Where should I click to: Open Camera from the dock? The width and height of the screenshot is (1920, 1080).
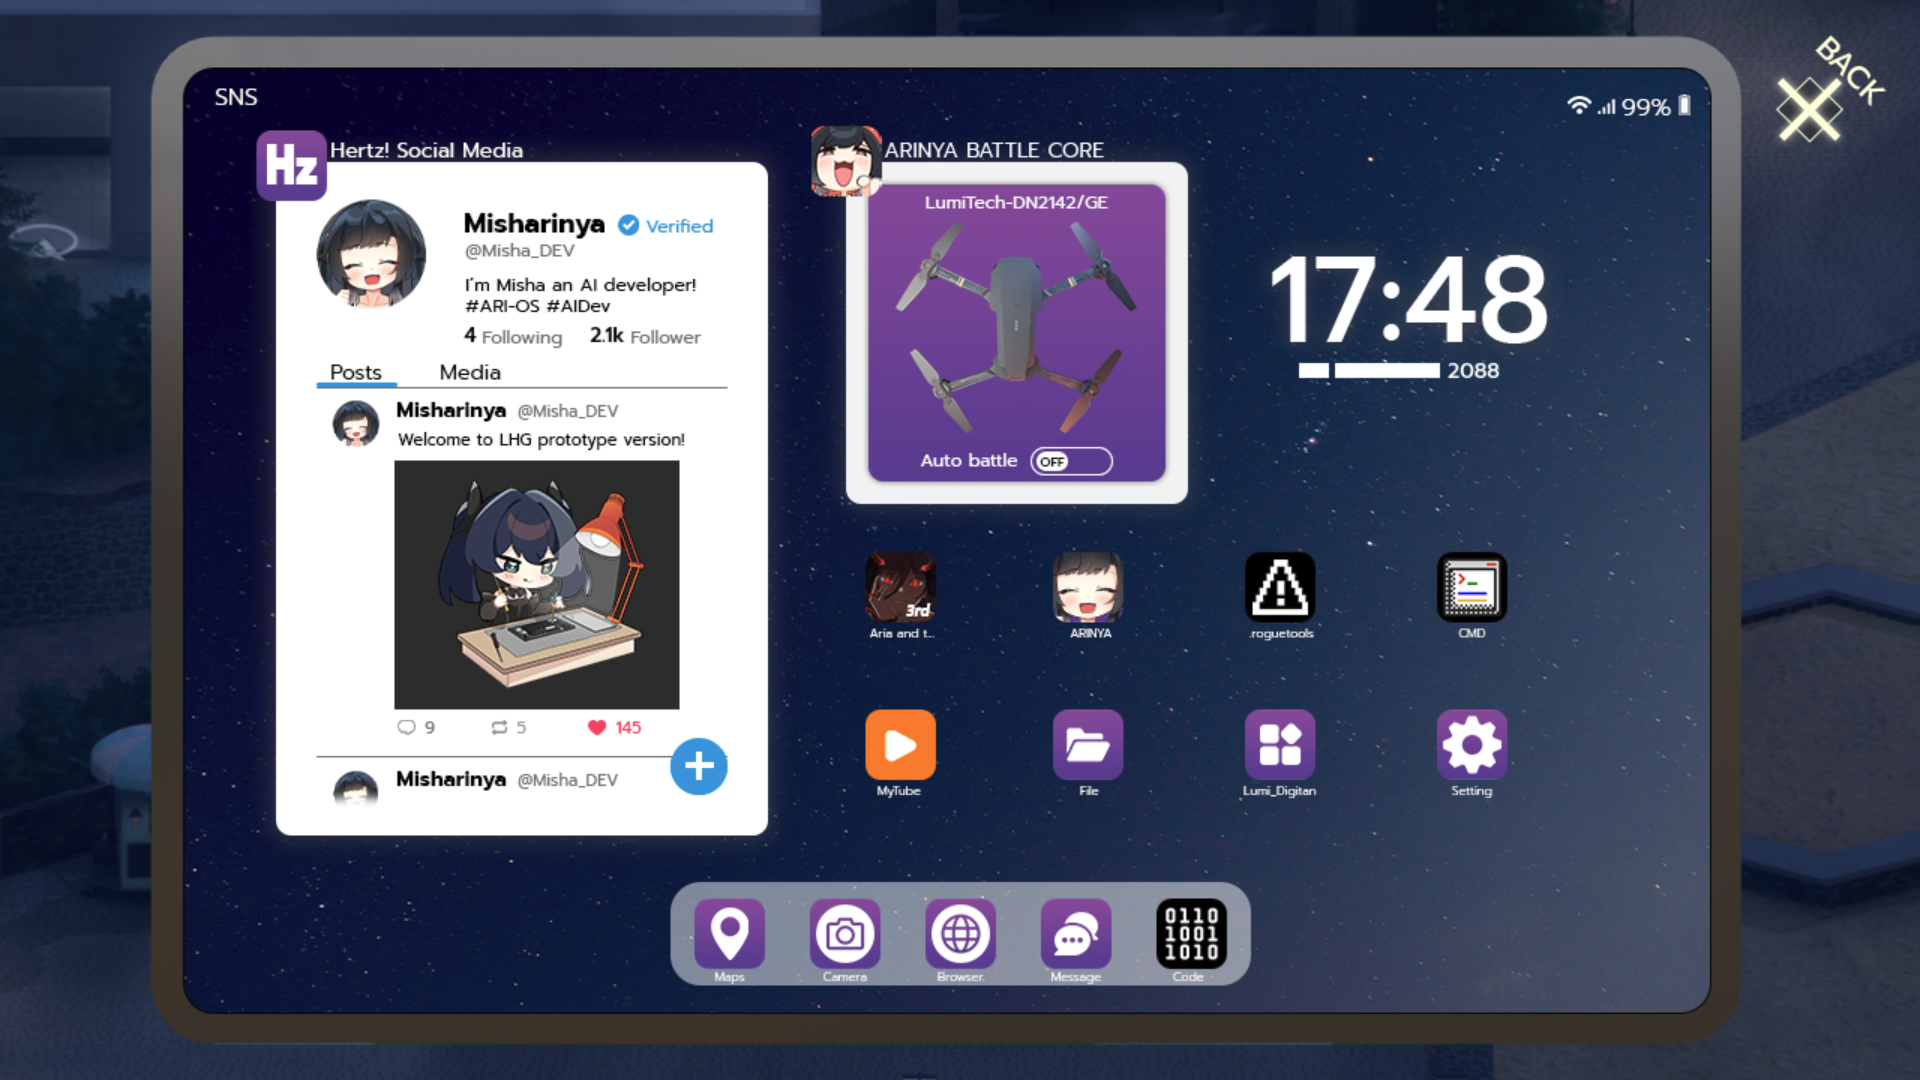[845, 933]
